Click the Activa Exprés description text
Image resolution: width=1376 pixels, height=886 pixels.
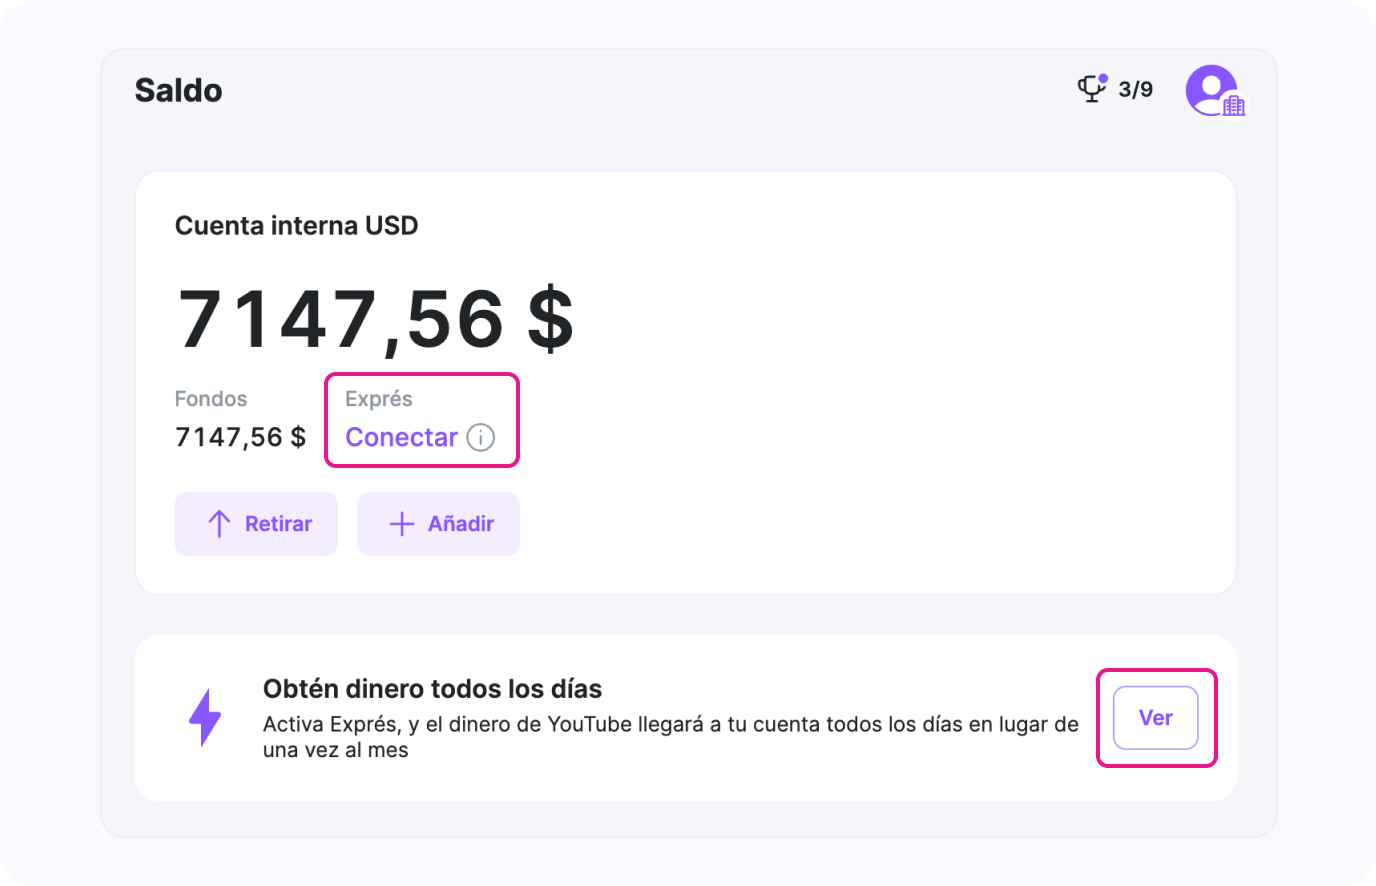point(671,737)
